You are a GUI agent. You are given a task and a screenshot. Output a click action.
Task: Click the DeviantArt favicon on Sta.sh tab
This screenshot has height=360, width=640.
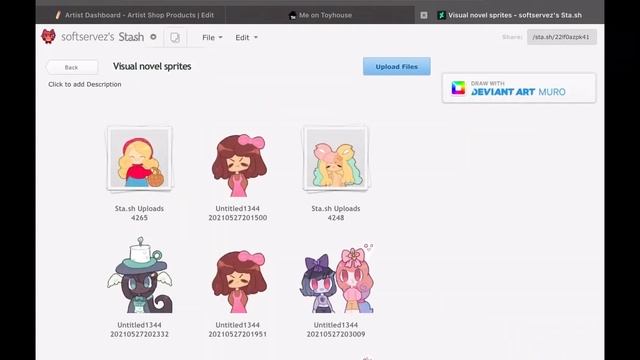441,15
